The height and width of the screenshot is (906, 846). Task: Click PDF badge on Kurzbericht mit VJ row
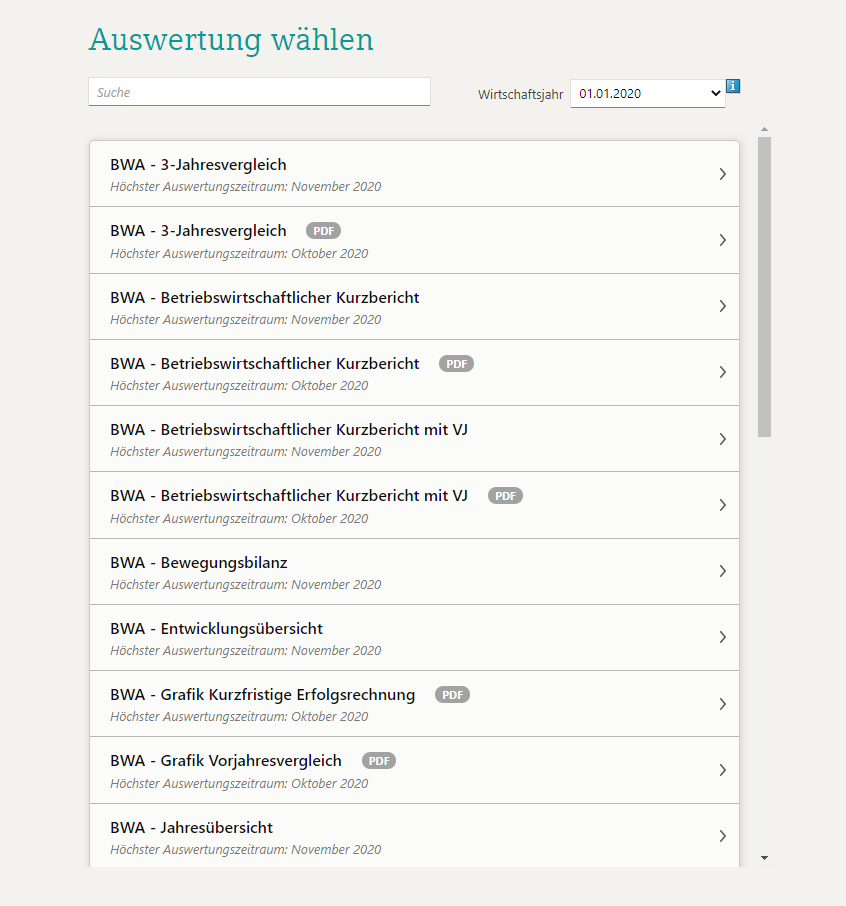[x=505, y=495]
